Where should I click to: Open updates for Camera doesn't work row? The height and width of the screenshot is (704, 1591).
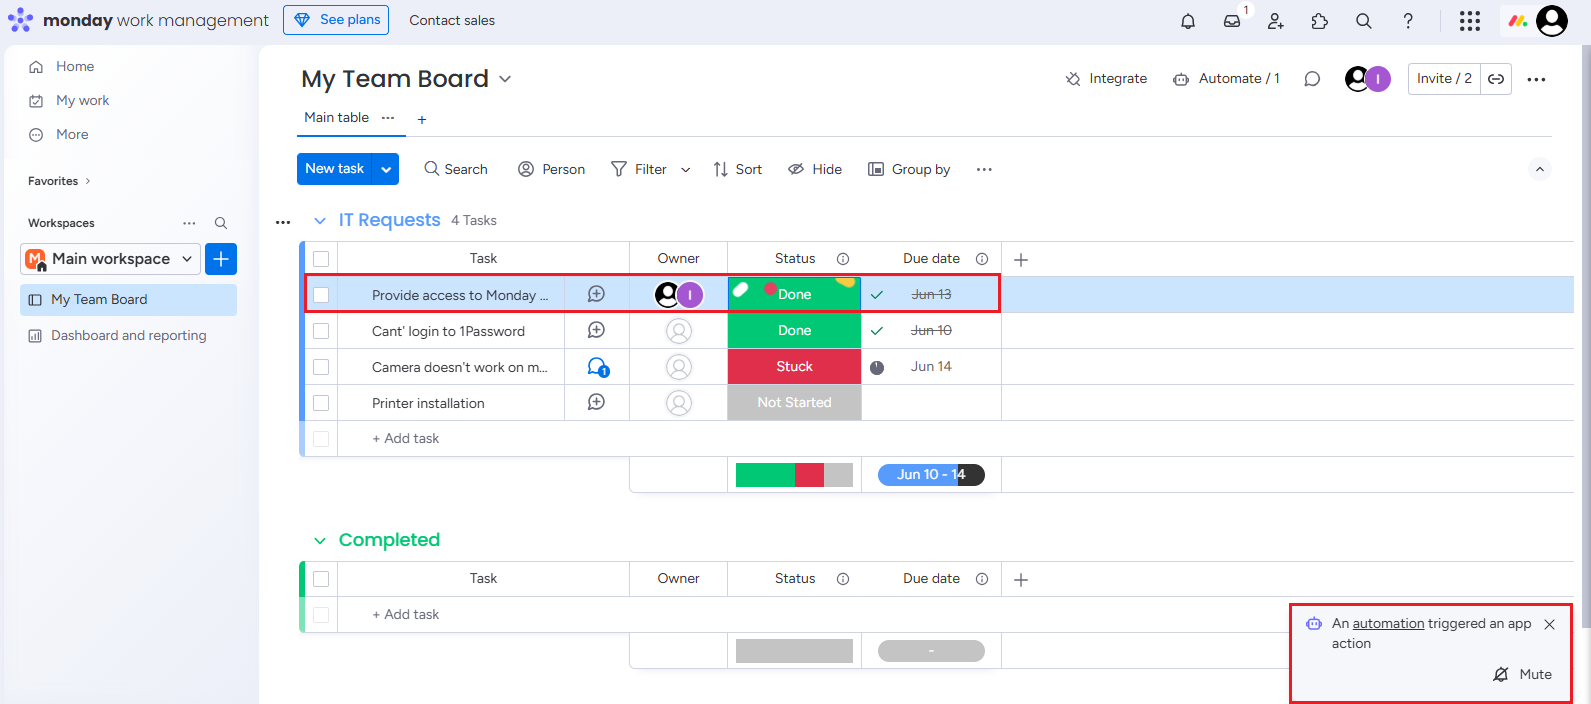598,367
